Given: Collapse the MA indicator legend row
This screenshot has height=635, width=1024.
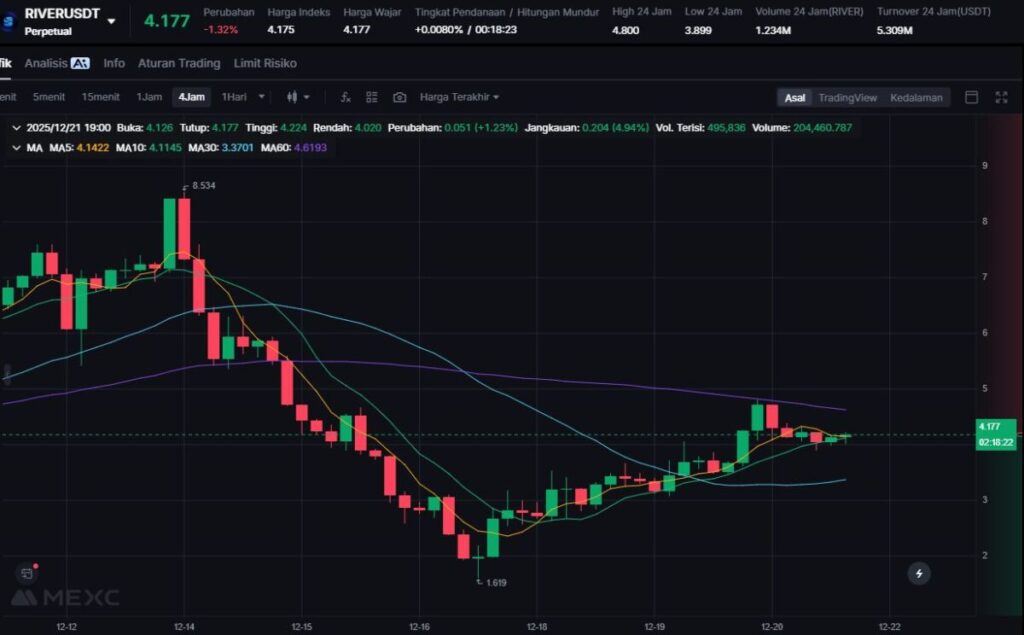Looking at the screenshot, I should pyautogui.click(x=15, y=148).
